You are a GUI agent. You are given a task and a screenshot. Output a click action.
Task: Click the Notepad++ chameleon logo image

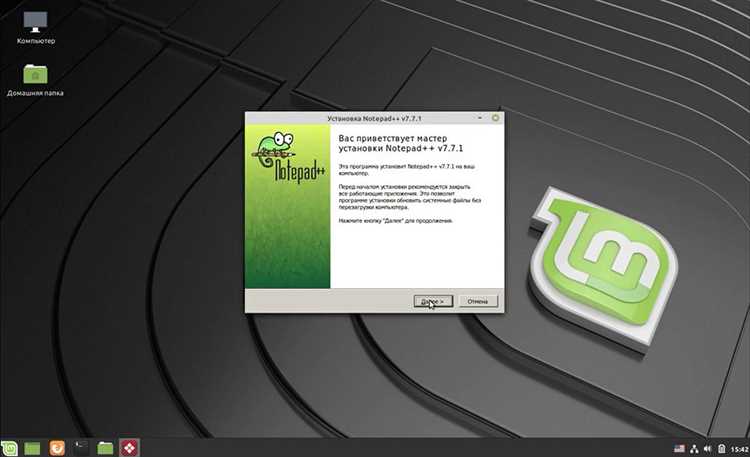(x=288, y=158)
